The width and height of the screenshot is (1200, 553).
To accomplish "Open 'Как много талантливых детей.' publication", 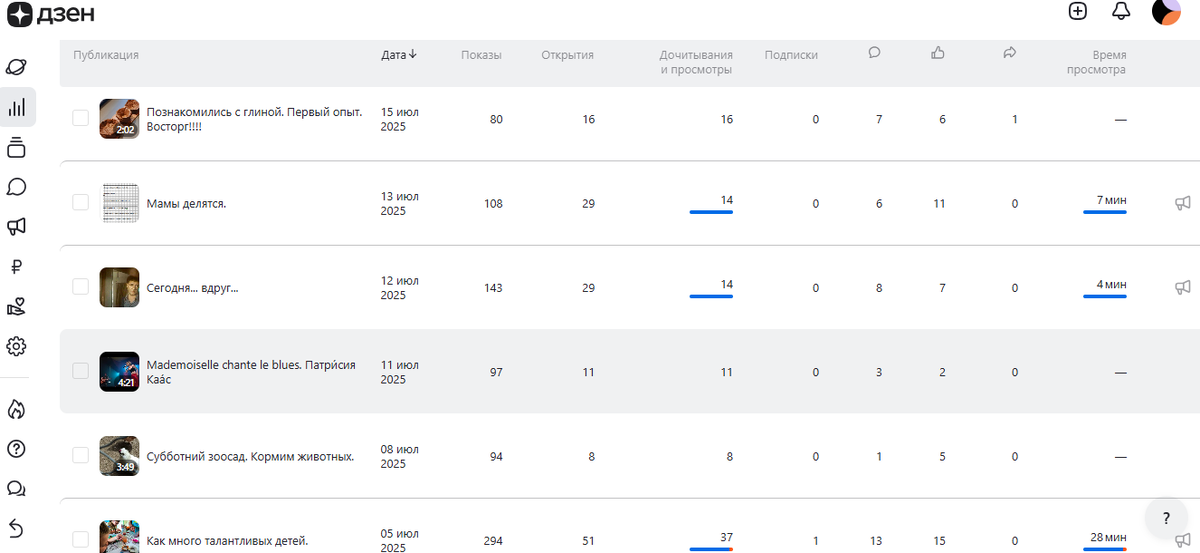I will [227, 541].
